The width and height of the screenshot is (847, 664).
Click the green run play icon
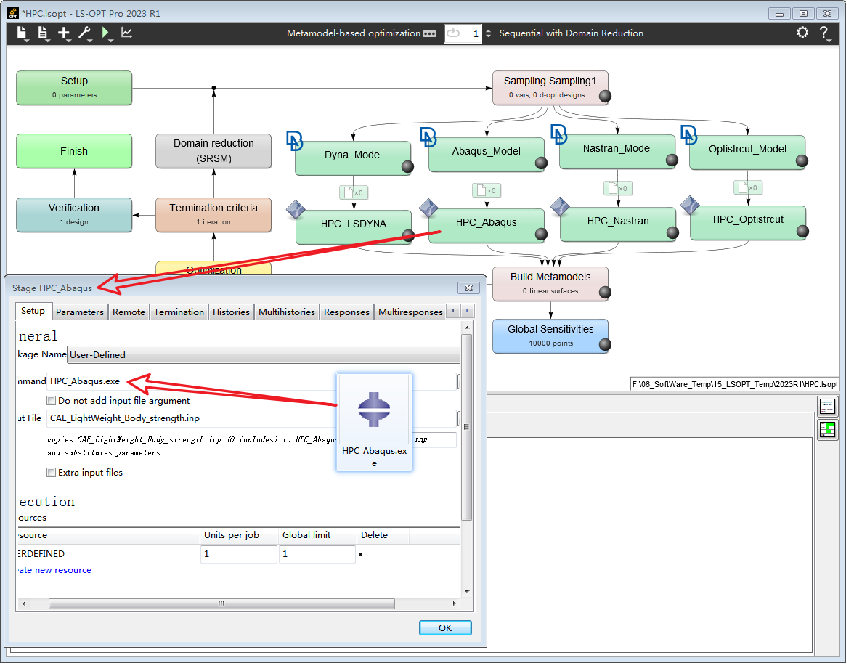(106, 33)
